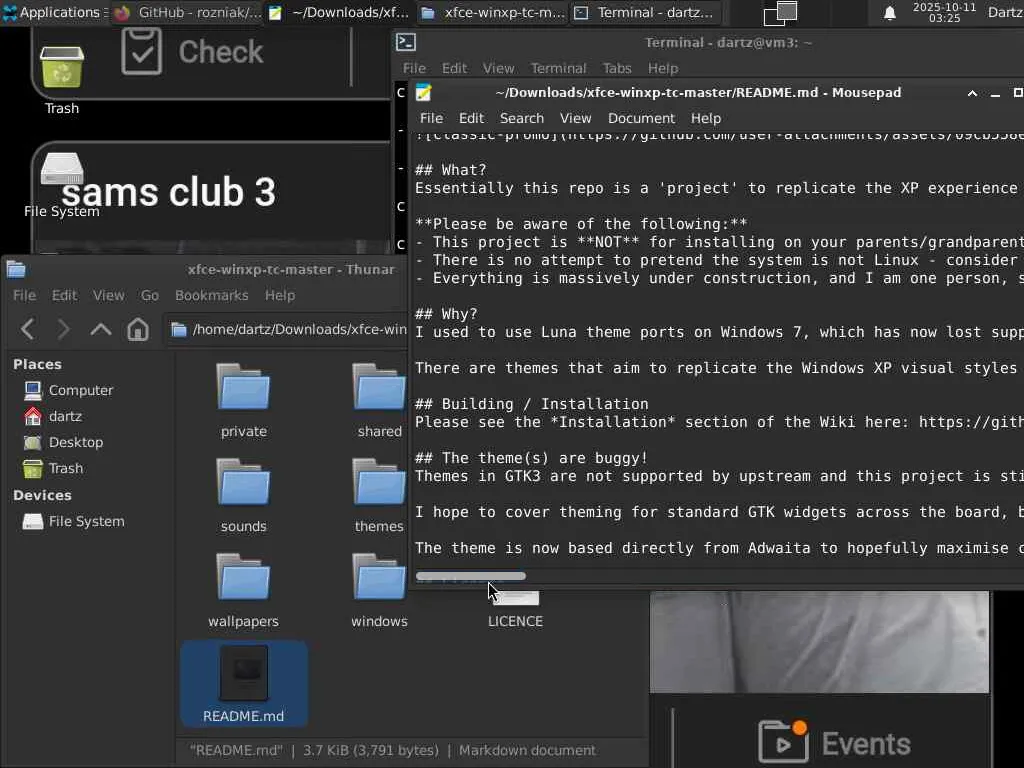Open Mousepad File menu
Image resolution: width=1024 pixels, height=768 pixels.
point(431,118)
